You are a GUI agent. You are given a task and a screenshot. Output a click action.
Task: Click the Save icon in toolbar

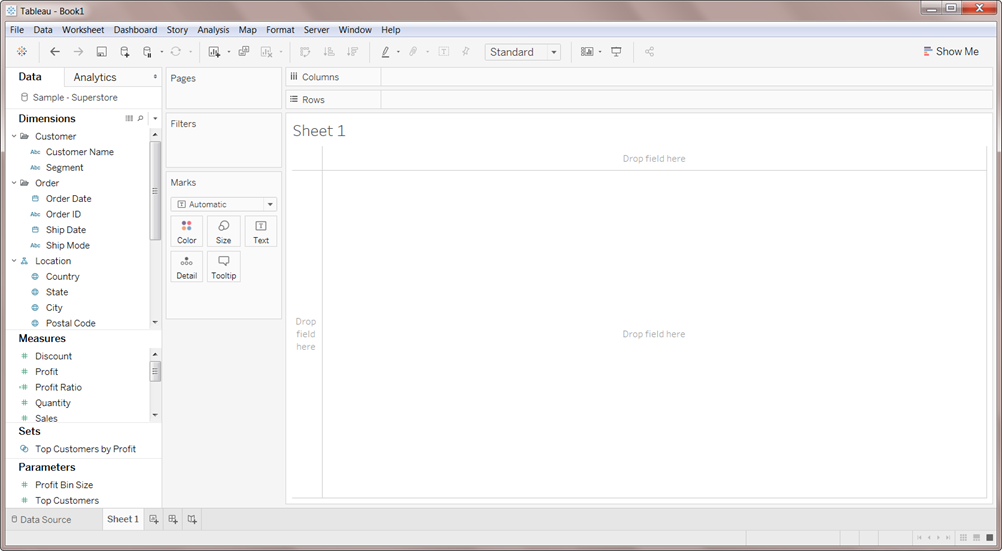(x=101, y=52)
